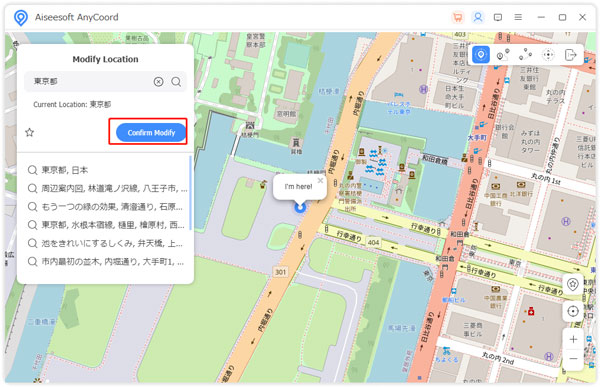Screen dimensions: 600x387
Task: Open the feedback message icon
Action: [x=498, y=17]
